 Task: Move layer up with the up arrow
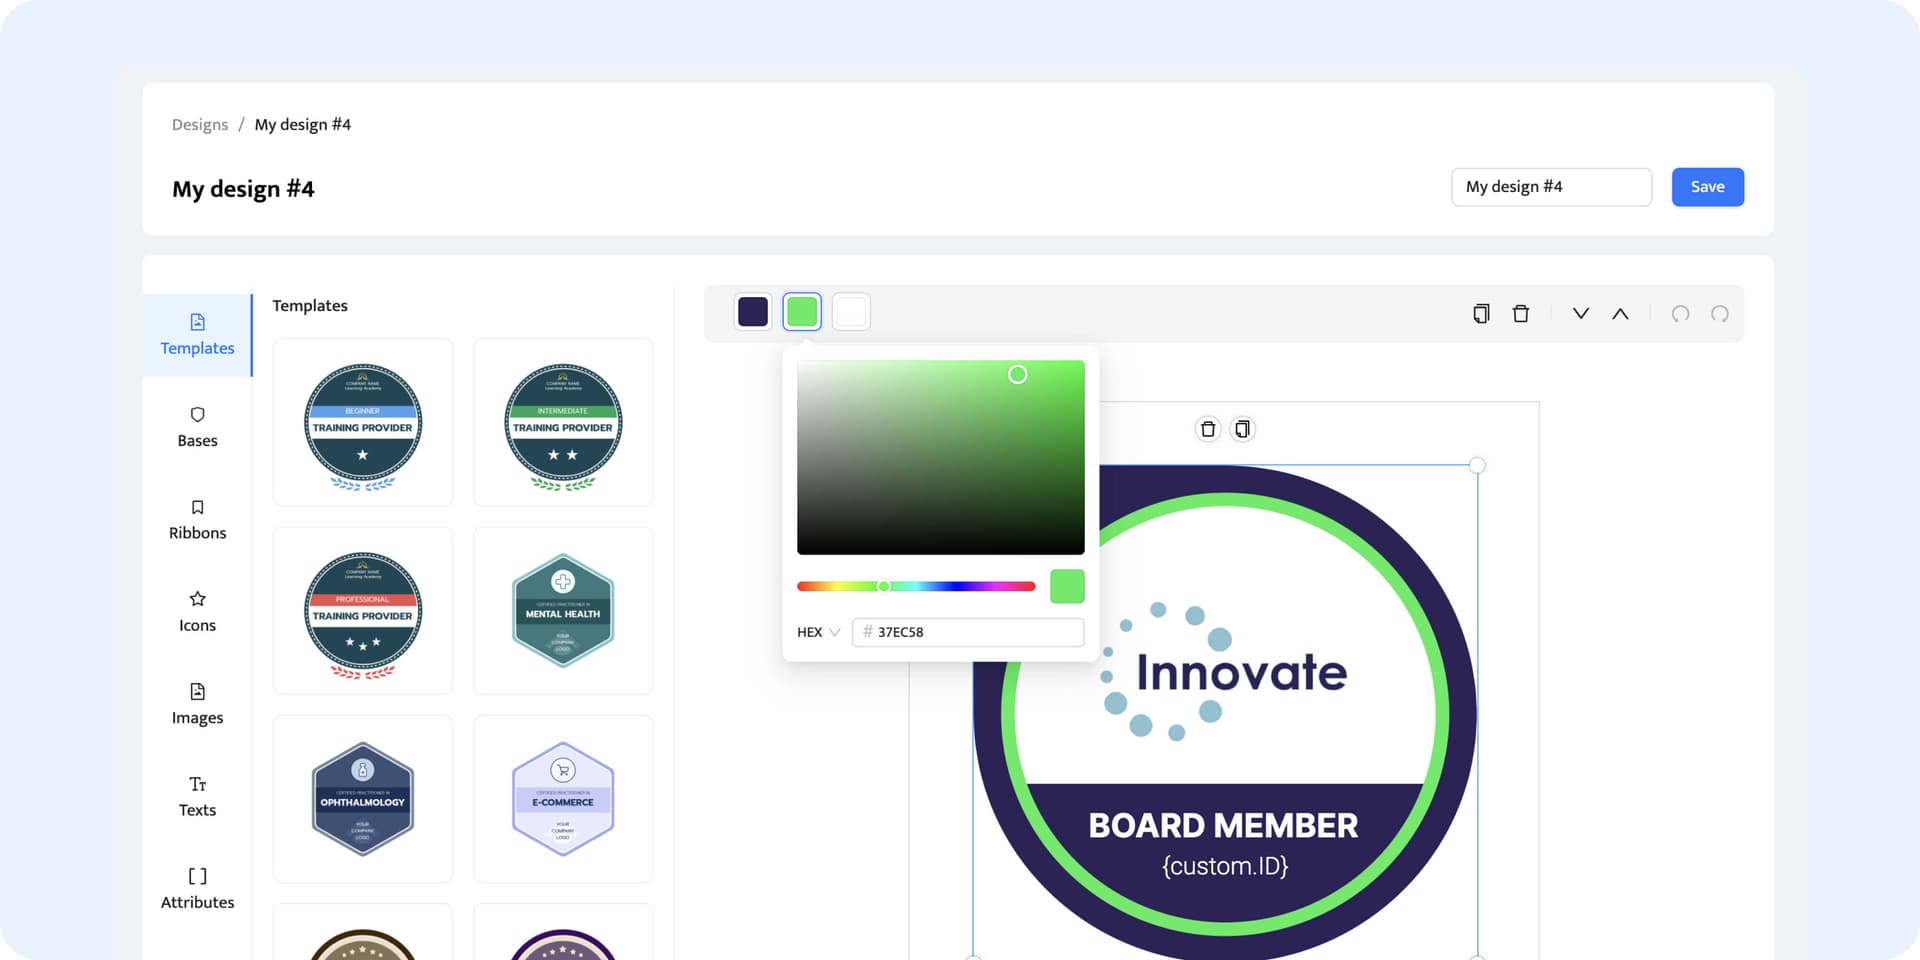1620,314
